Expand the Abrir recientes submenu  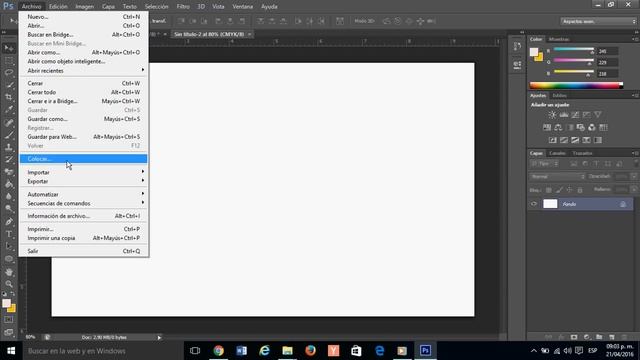pos(85,71)
